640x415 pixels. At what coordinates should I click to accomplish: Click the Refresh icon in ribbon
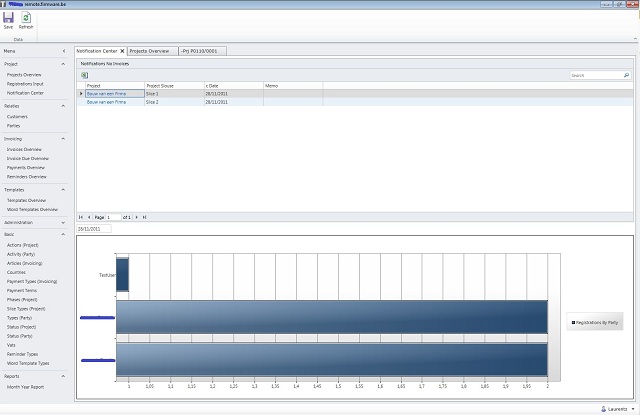[26, 18]
